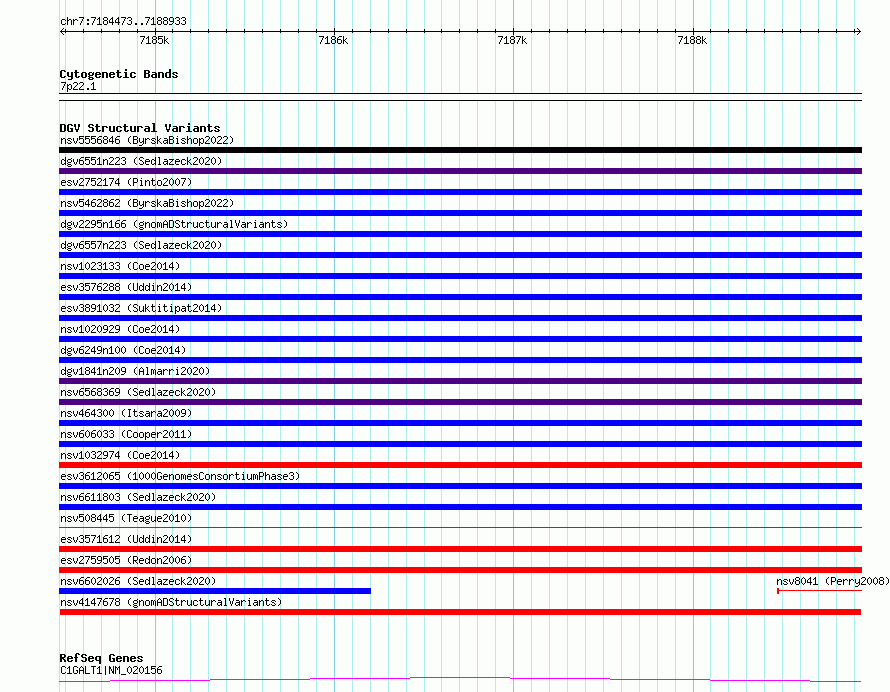The height and width of the screenshot is (692, 890).
Task: Click the 7p22.1 band label
Action: click(78, 86)
